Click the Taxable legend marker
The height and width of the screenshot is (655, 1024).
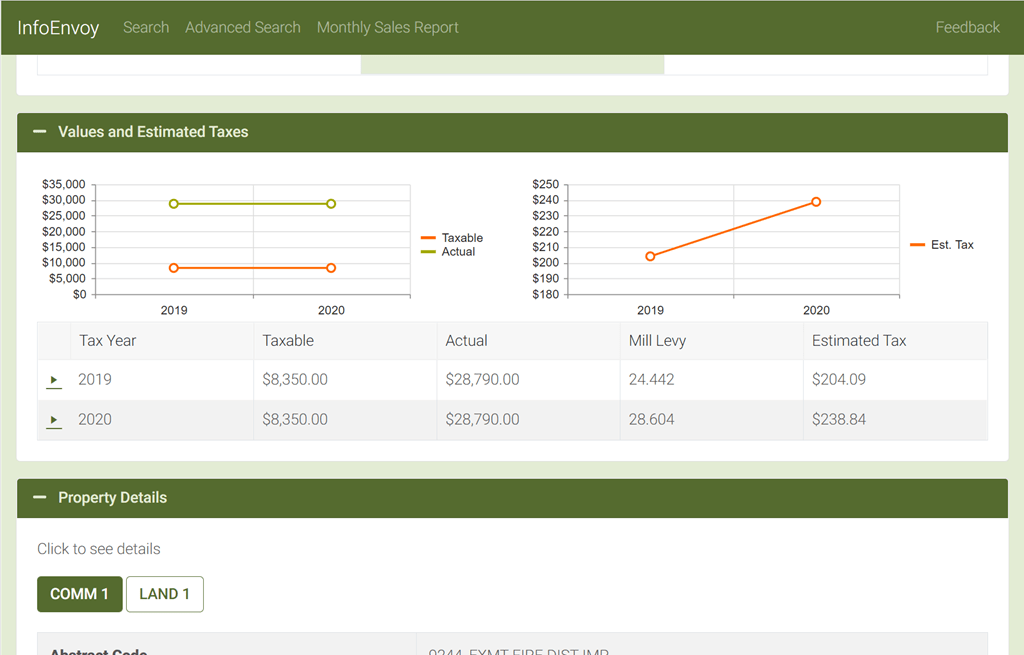click(427, 238)
